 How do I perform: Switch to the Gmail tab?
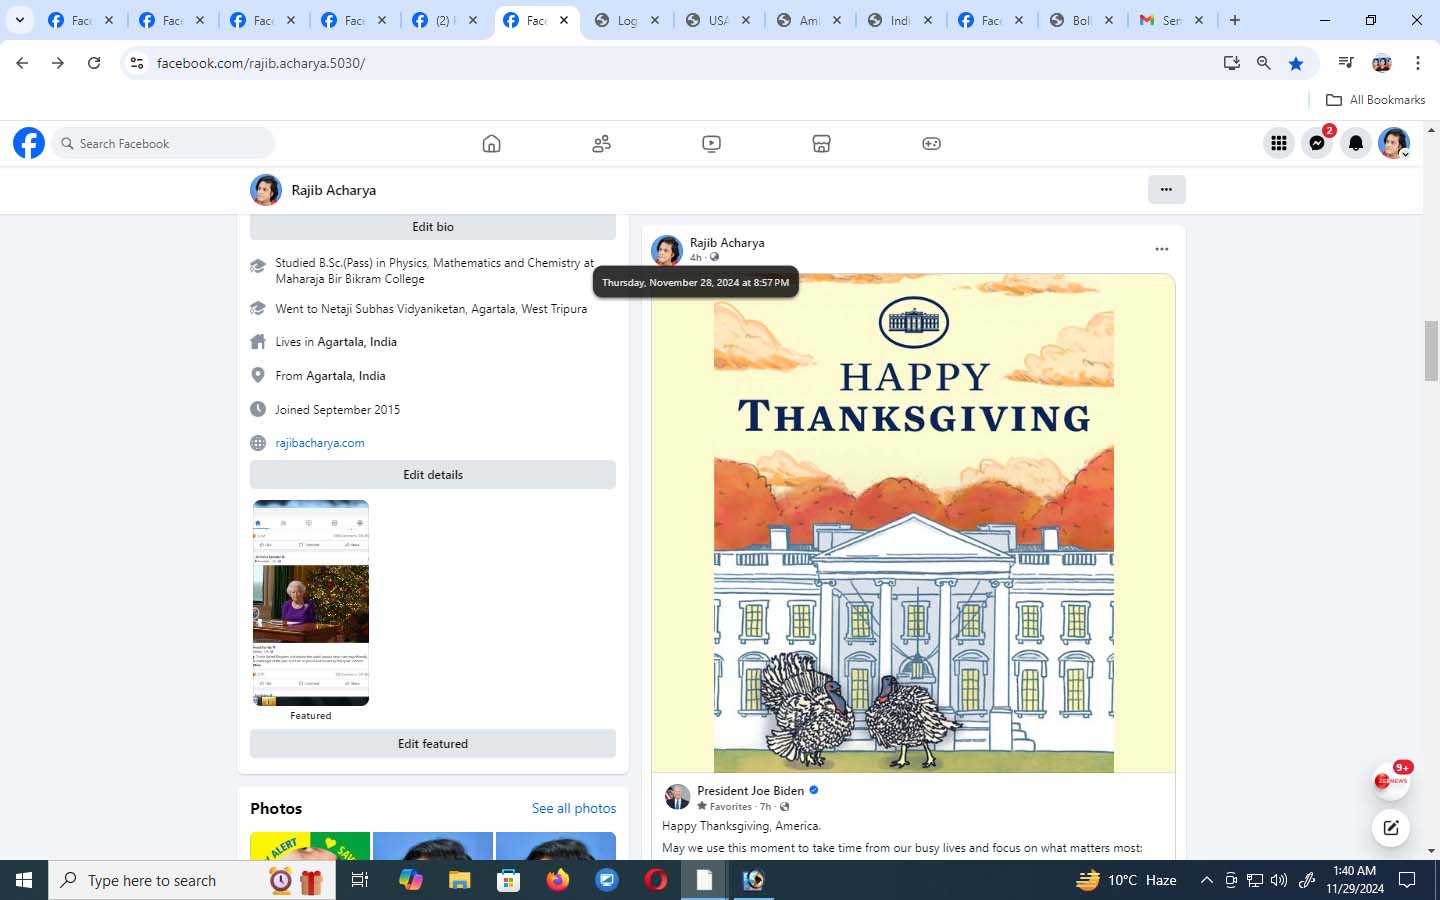tap(1172, 20)
